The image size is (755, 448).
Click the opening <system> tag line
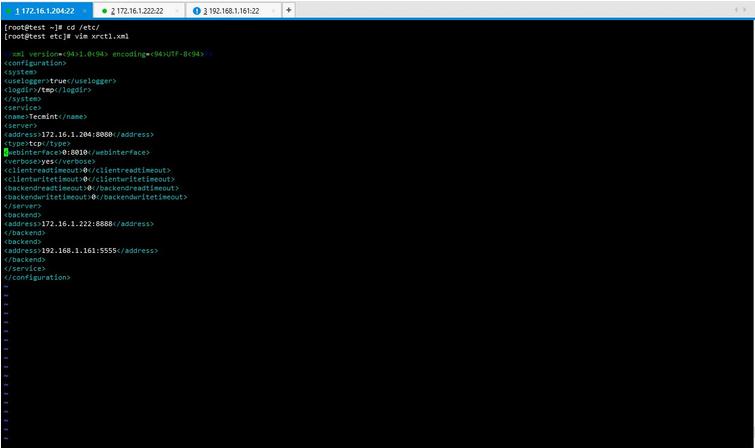pos(20,72)
